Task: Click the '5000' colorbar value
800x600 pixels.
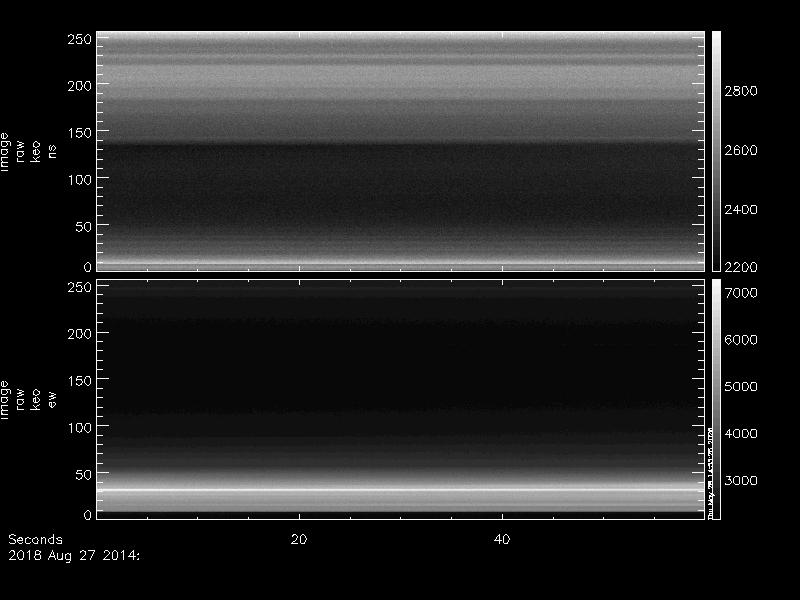Action: click(741, 387)
